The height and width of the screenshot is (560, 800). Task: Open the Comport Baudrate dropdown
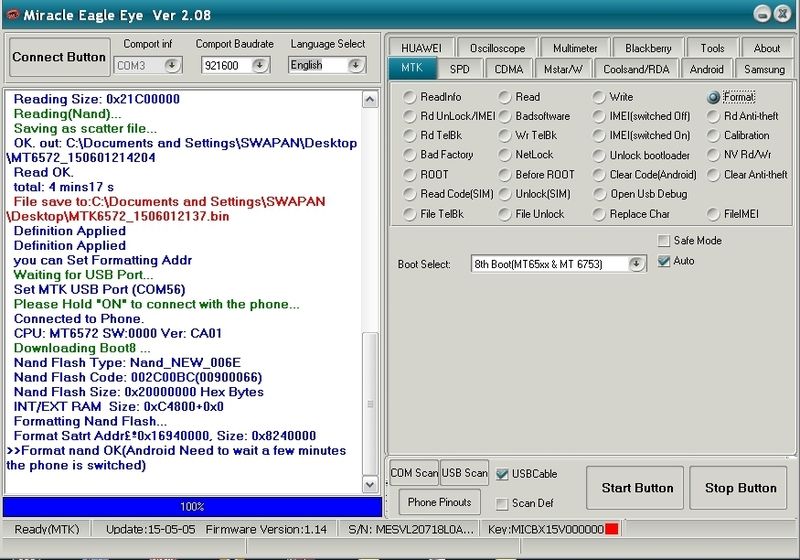coord(260,65)
